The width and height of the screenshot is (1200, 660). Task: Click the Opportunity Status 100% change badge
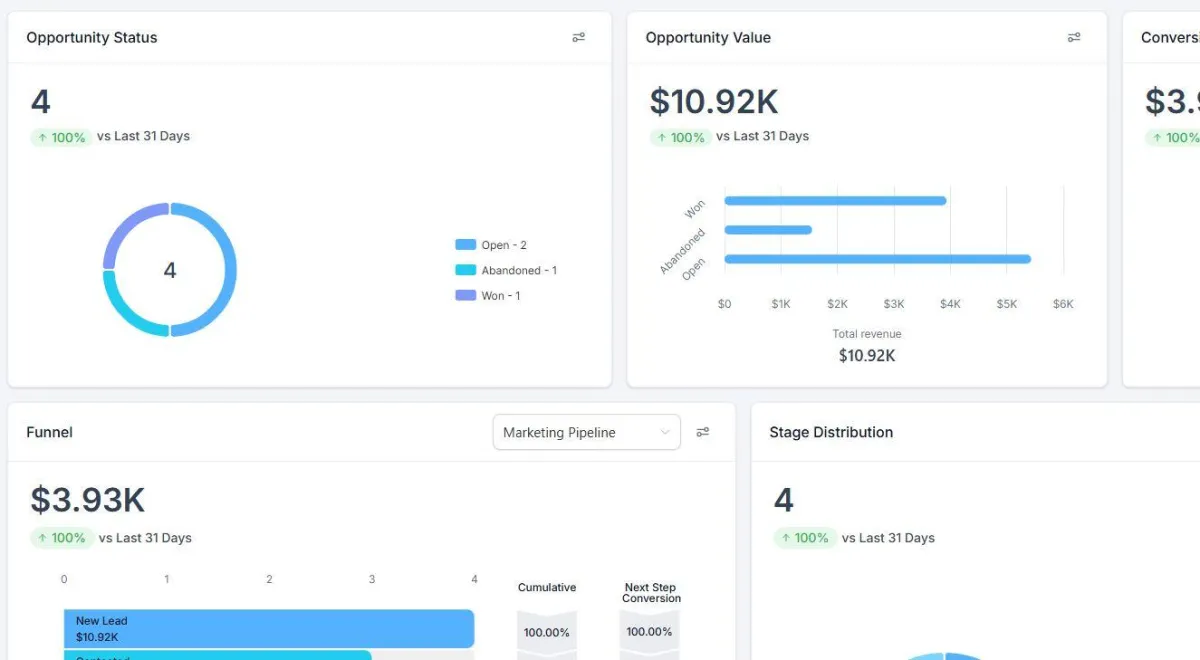[x=61, y=137]
